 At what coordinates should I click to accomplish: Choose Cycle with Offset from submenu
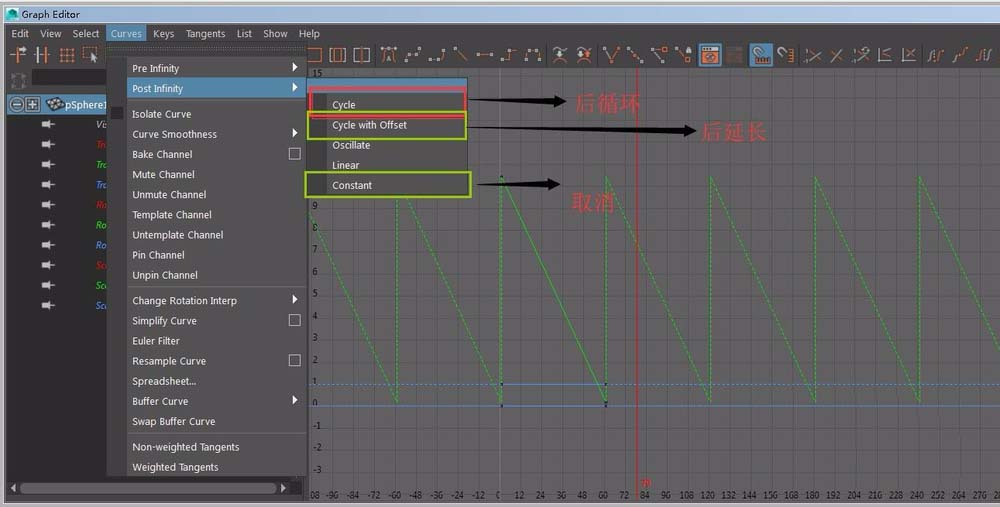(369, 125)
